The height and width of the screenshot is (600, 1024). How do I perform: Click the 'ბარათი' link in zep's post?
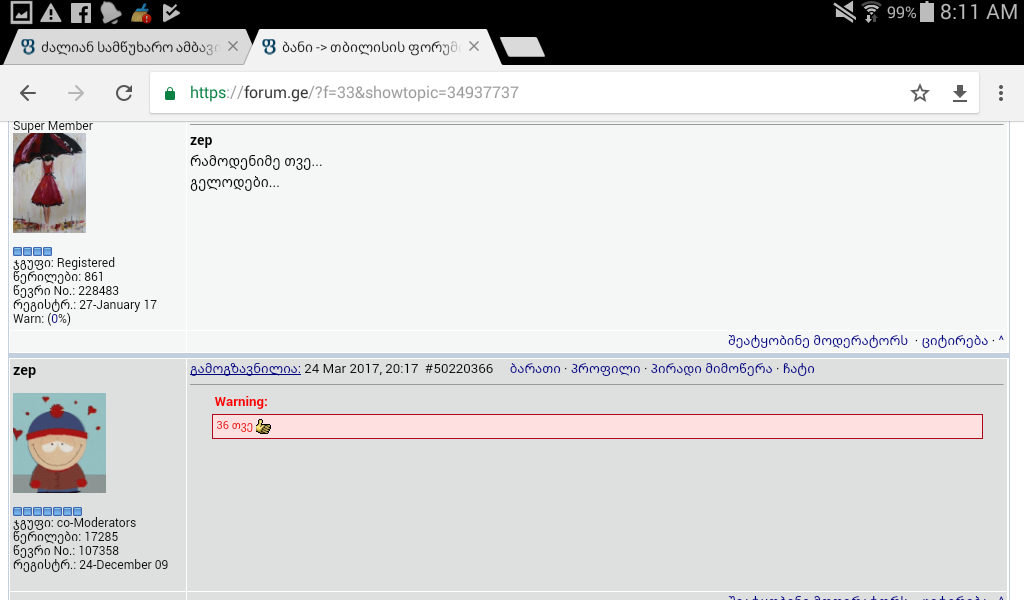pyautogui.click(x=535, y=369)
